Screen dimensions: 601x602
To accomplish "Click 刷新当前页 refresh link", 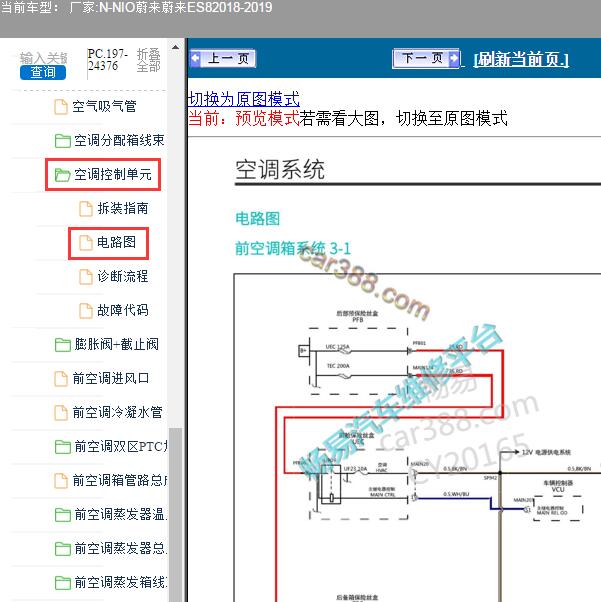I will pyautogui.click(x=521, y=59).
